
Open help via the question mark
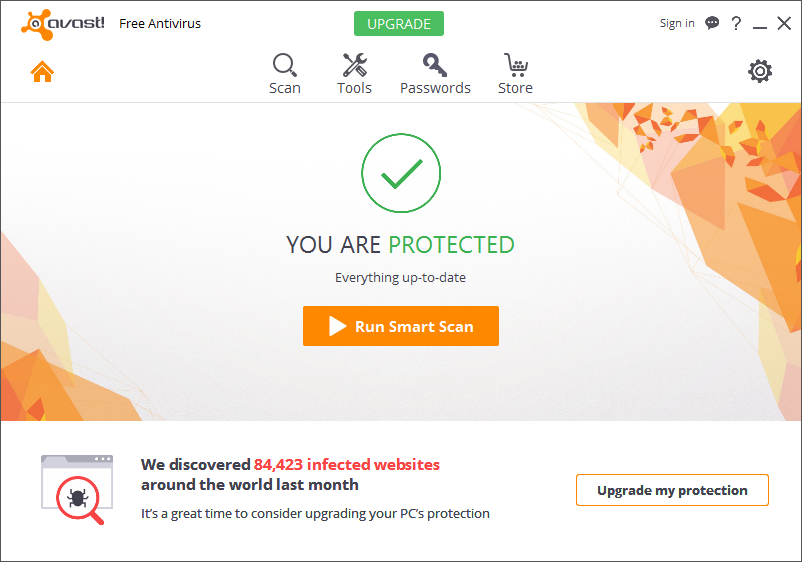736,23
